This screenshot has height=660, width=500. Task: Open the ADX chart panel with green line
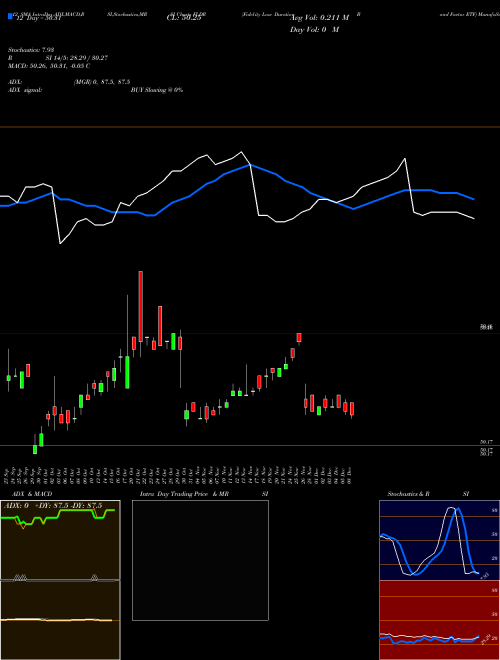60,540
